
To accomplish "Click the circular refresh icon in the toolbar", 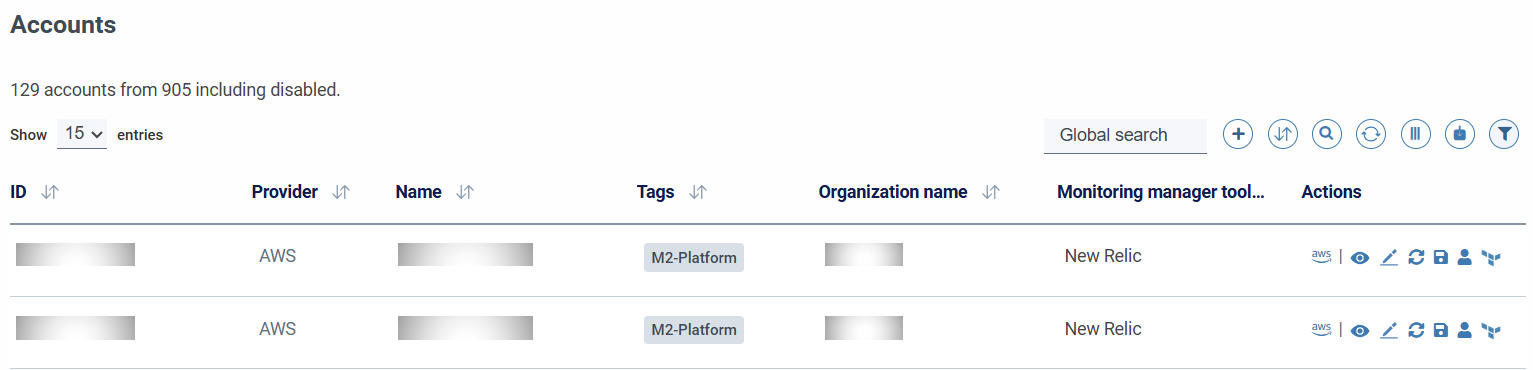I will point(1371,134).
